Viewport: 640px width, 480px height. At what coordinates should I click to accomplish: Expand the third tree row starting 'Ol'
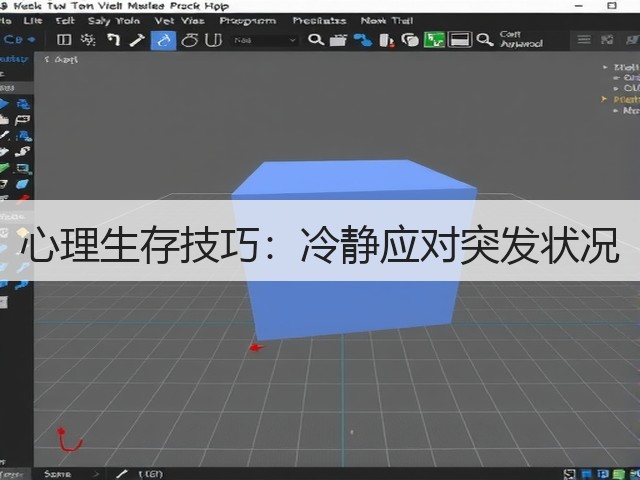pos(616,88)
